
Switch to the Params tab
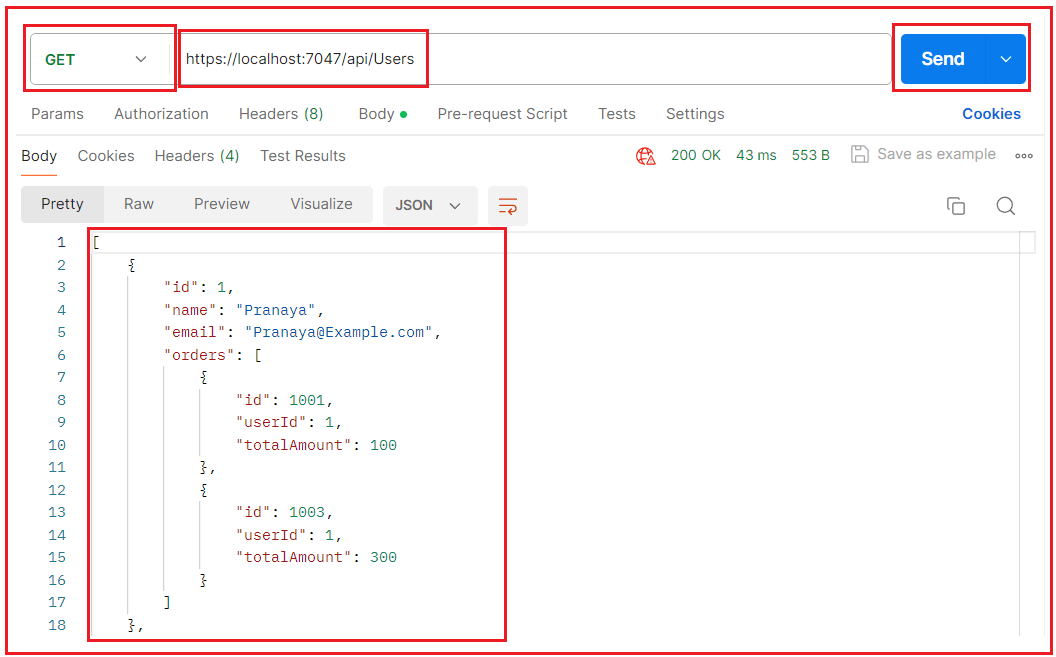[57, 114]
